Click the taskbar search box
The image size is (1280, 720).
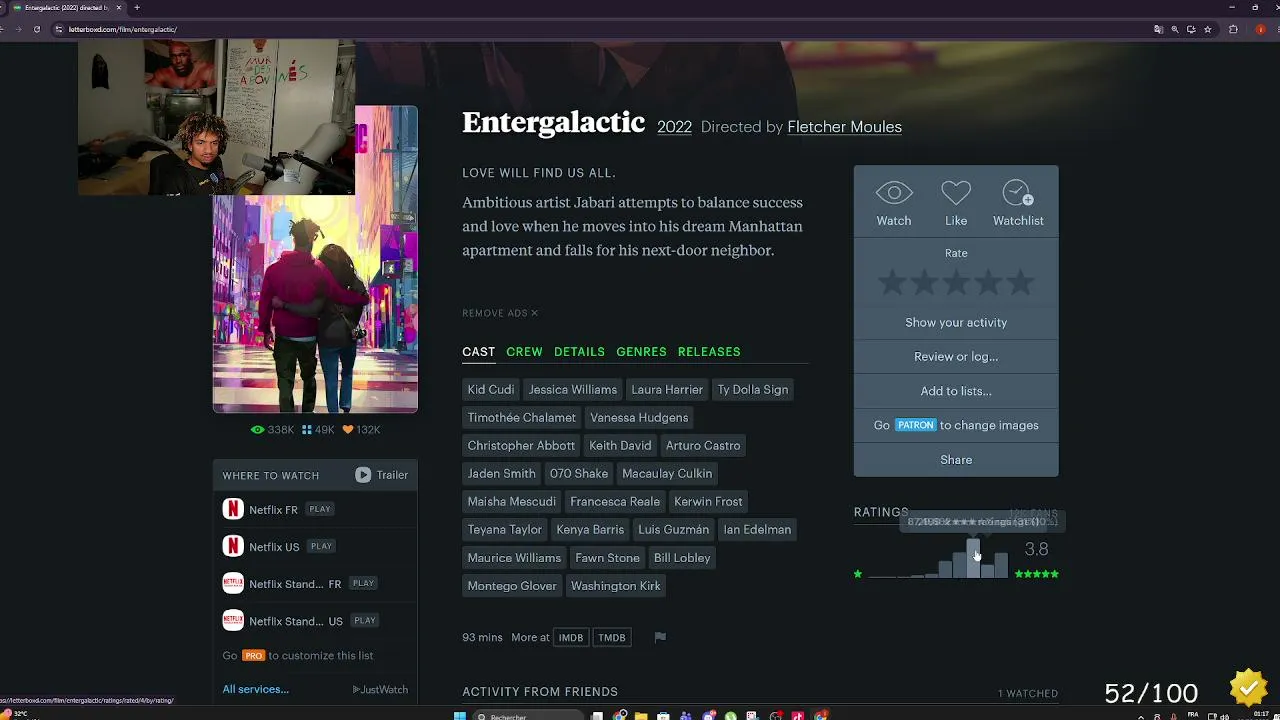(x=528, y=716)
